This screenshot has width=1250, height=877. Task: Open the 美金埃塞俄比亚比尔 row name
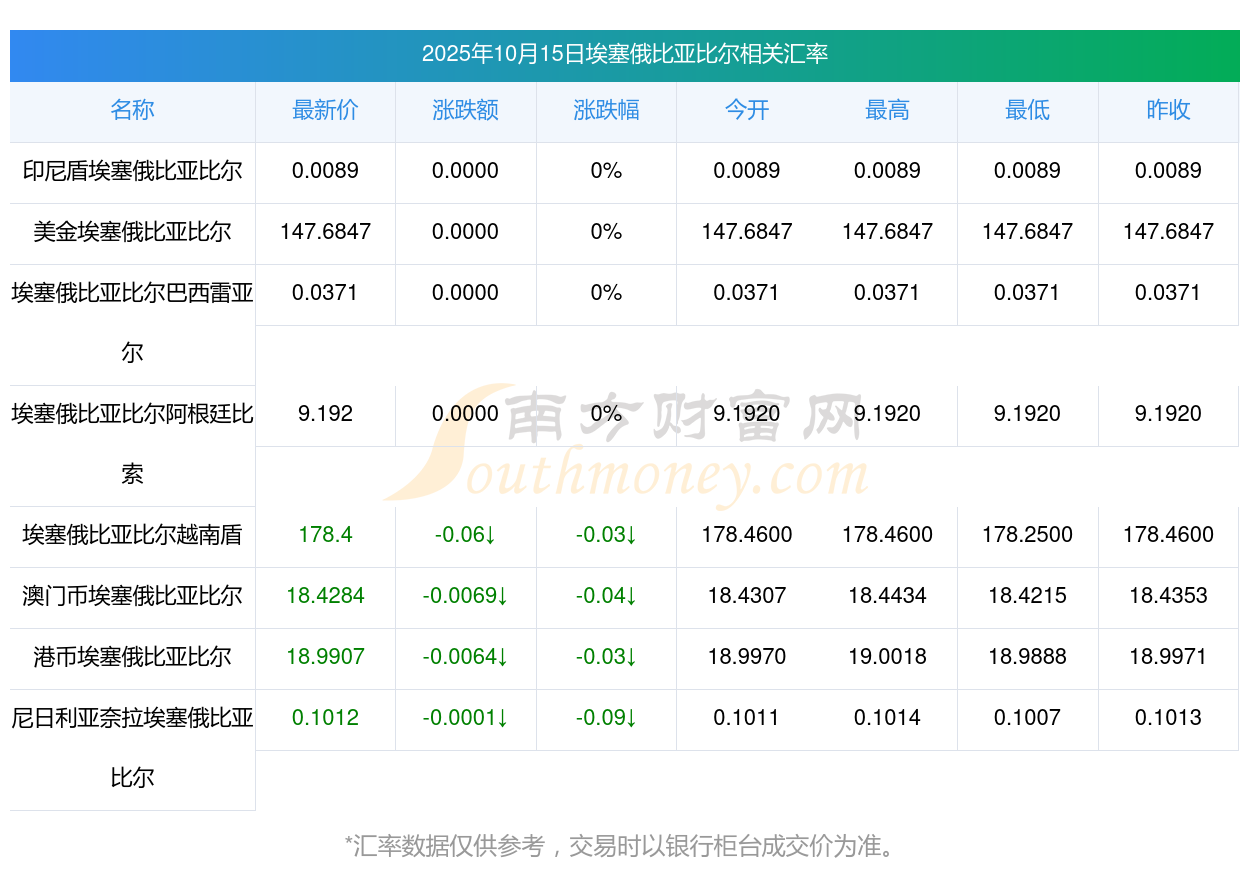[x=132, y=232]
